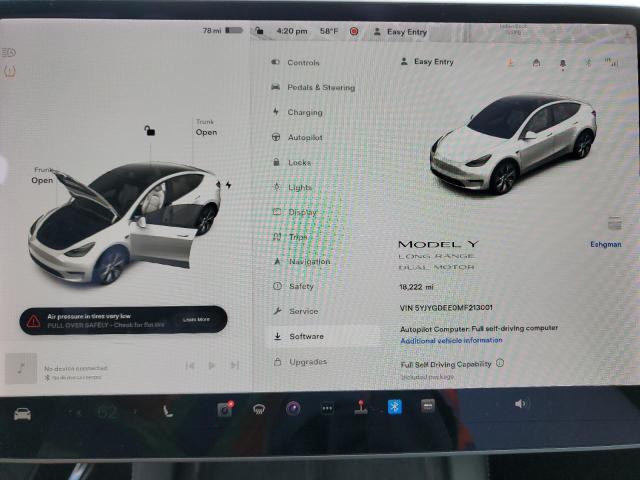Open Bluetooth settings icon in Controls header
The width and height of the screenshot is (640, 480).
[588, 62]
